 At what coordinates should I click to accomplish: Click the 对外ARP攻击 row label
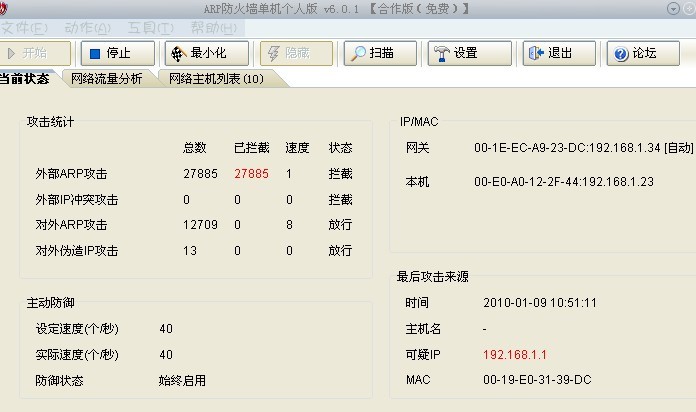71,225
